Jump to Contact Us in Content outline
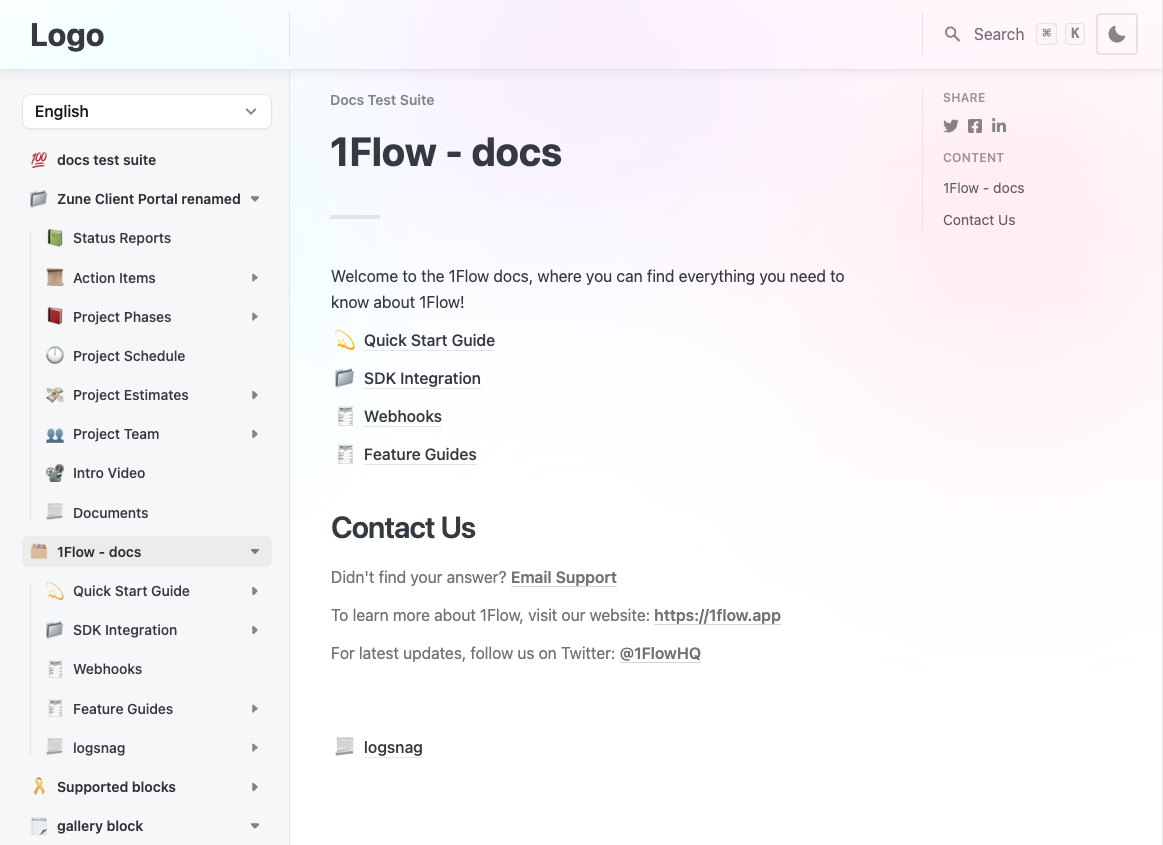This screenshot has width=1163, height=845. point(979,220)
